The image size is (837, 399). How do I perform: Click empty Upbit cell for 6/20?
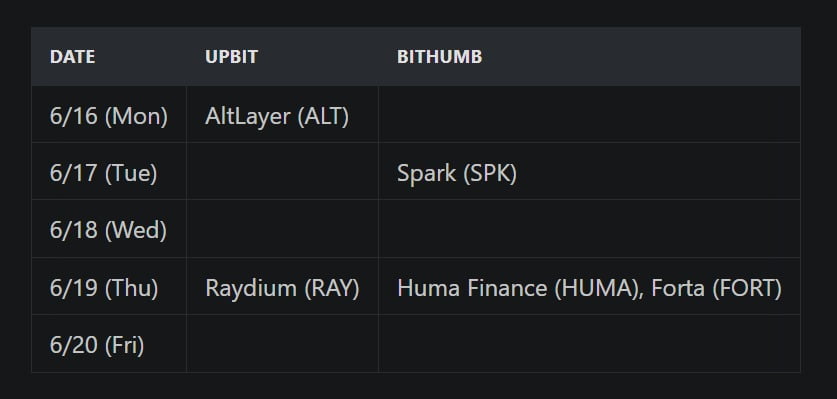pyautogui.click(x=282, y=344)
